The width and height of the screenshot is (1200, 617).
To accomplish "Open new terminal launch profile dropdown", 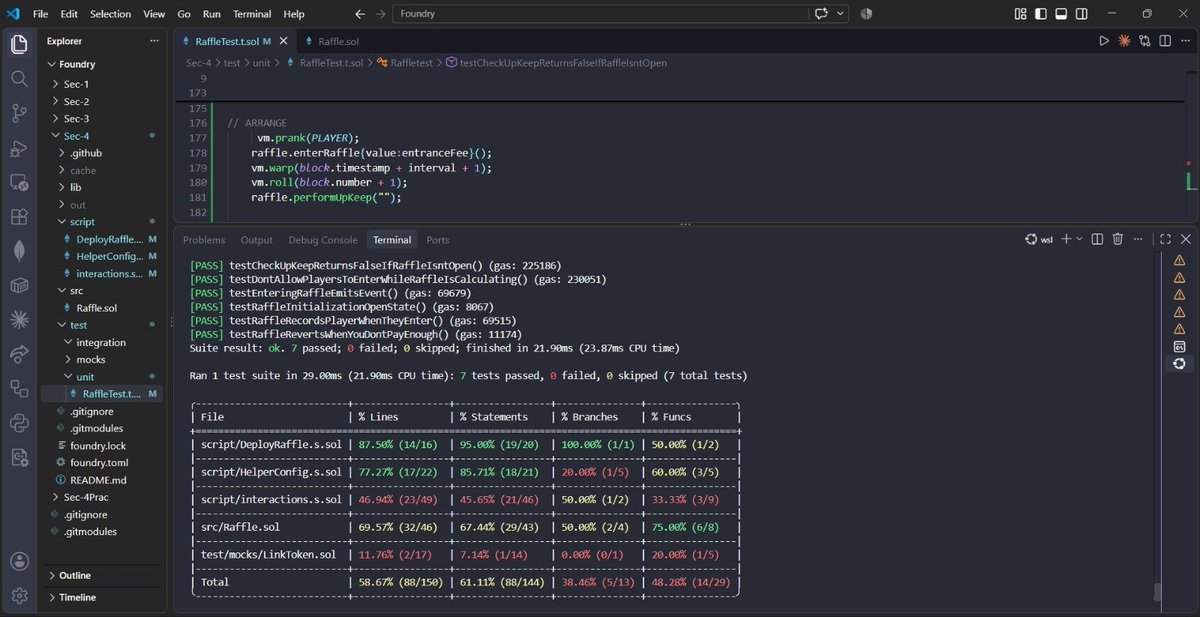I will click(x=1080, y=239).
